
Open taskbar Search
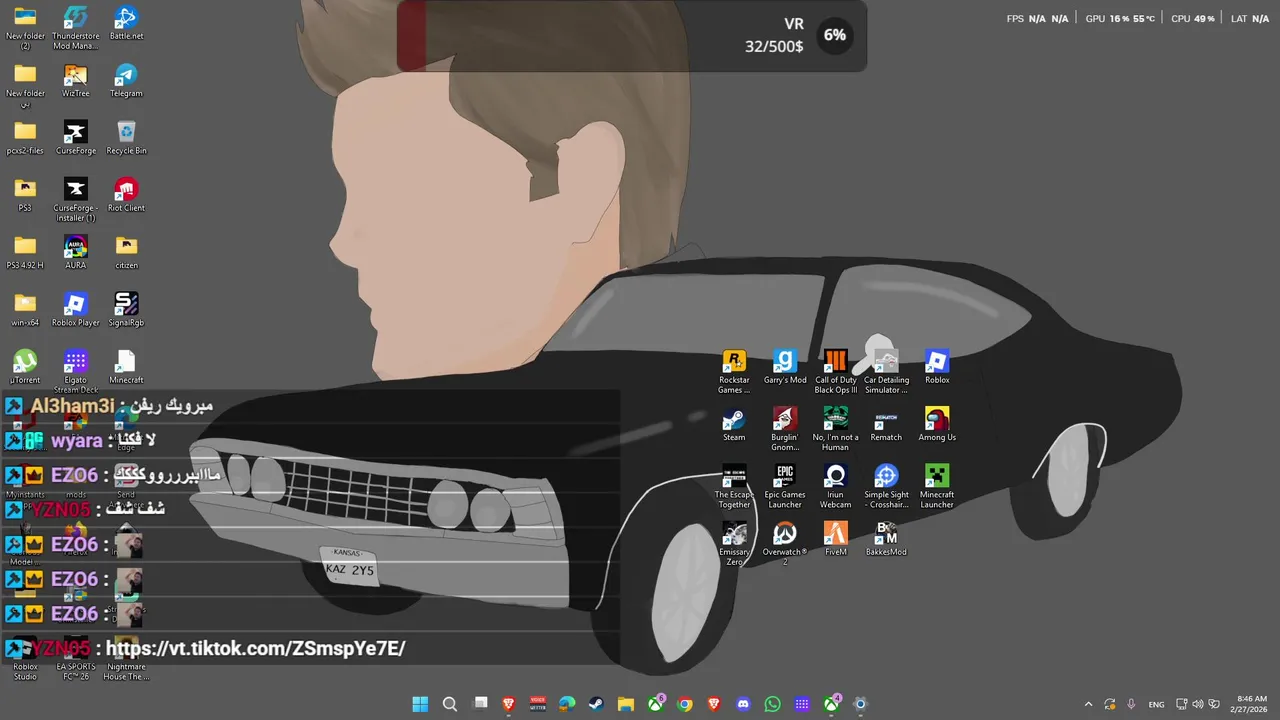450,704
